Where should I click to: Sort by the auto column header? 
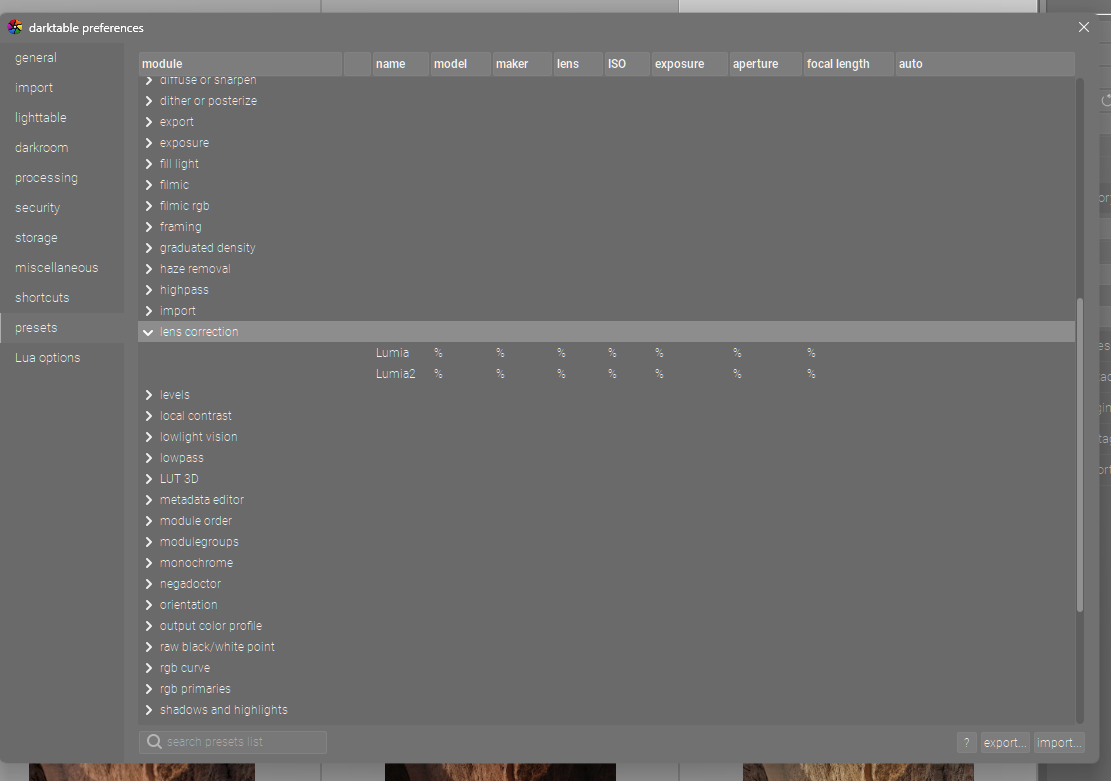(x=986, y=64)
